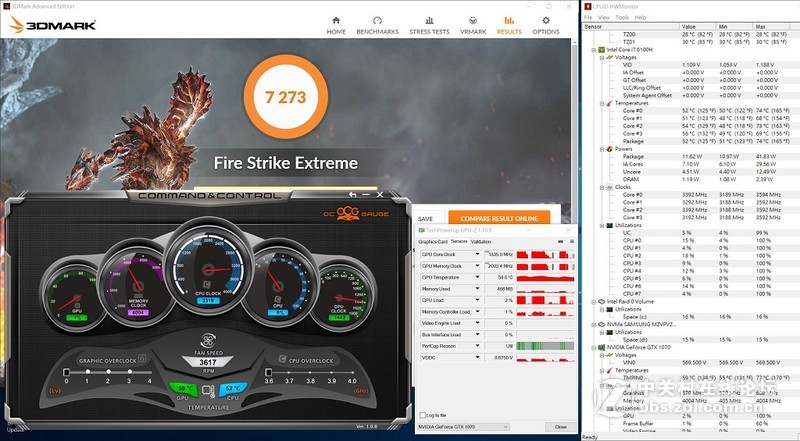Open the Help menu in HWMonitor
800x441 pixels.
(640, 17)
